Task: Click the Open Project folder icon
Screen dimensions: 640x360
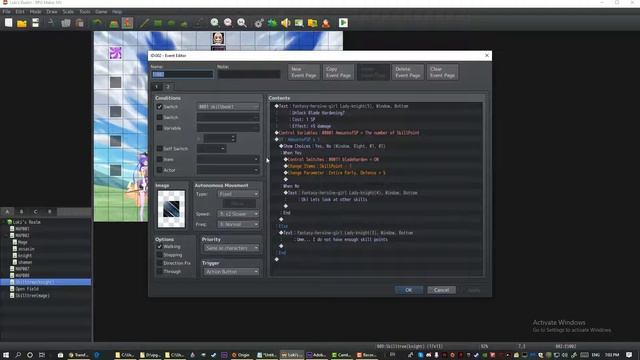Action: [x=22, y=23]
